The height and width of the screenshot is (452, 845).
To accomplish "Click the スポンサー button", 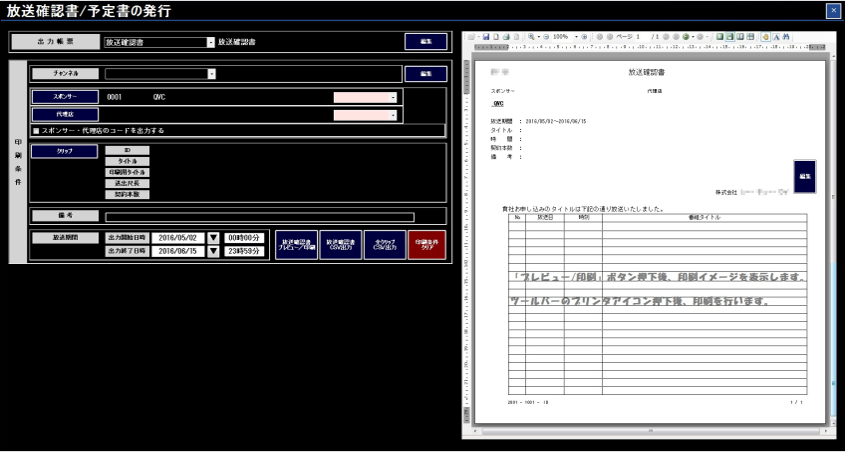I will 65,97.
